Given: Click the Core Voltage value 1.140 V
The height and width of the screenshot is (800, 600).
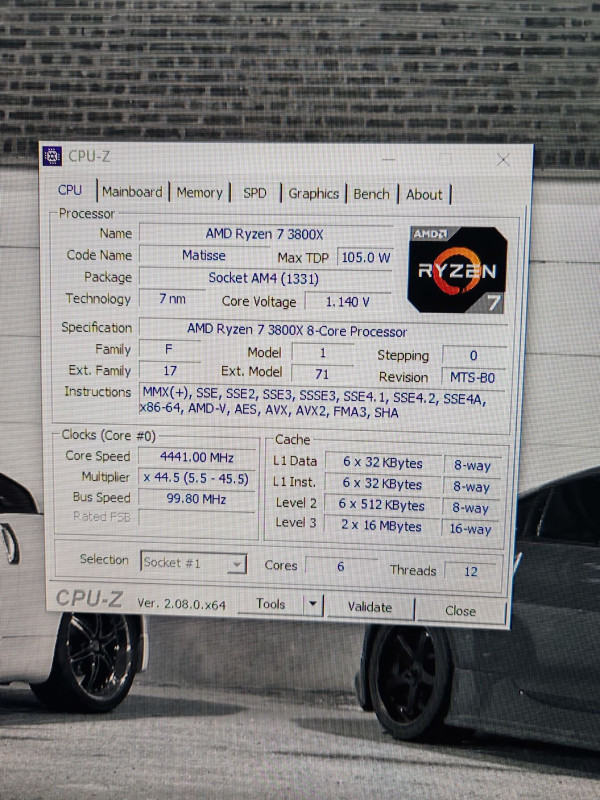Looking at the screenshot, I should [x=347, y=302].
